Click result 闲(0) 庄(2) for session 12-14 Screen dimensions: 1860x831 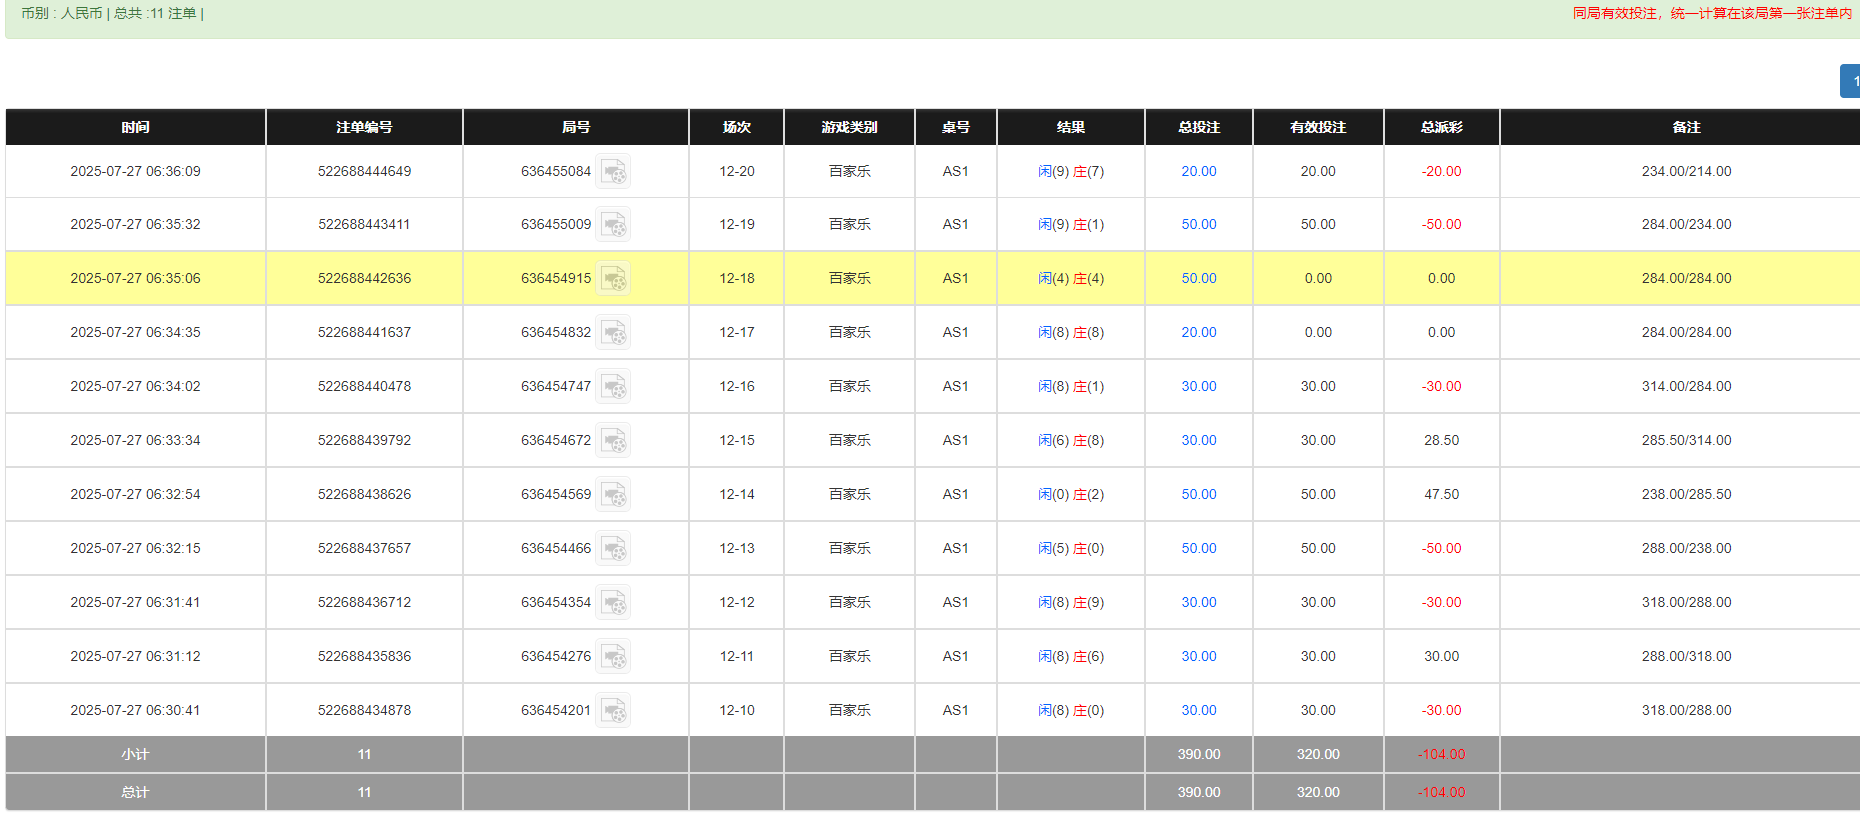click(x=1070, y=495)
